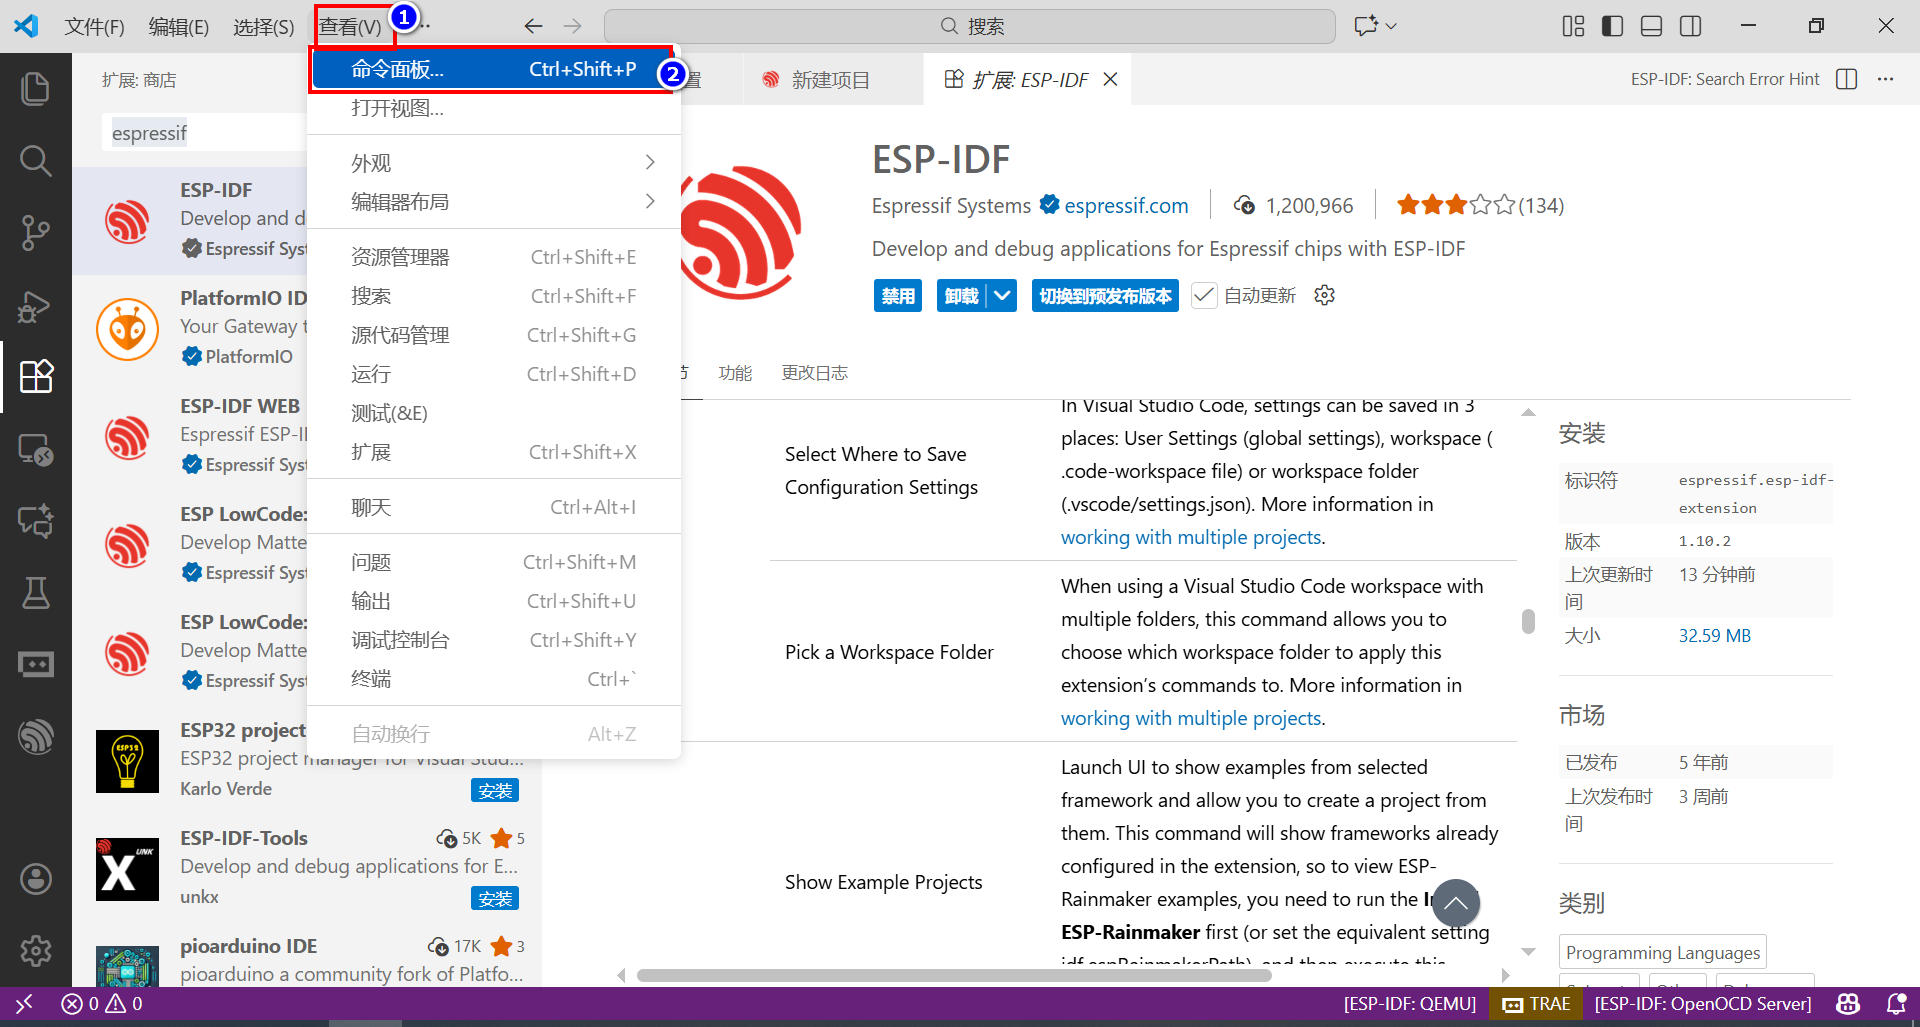Click the 禁用 button

898,295
